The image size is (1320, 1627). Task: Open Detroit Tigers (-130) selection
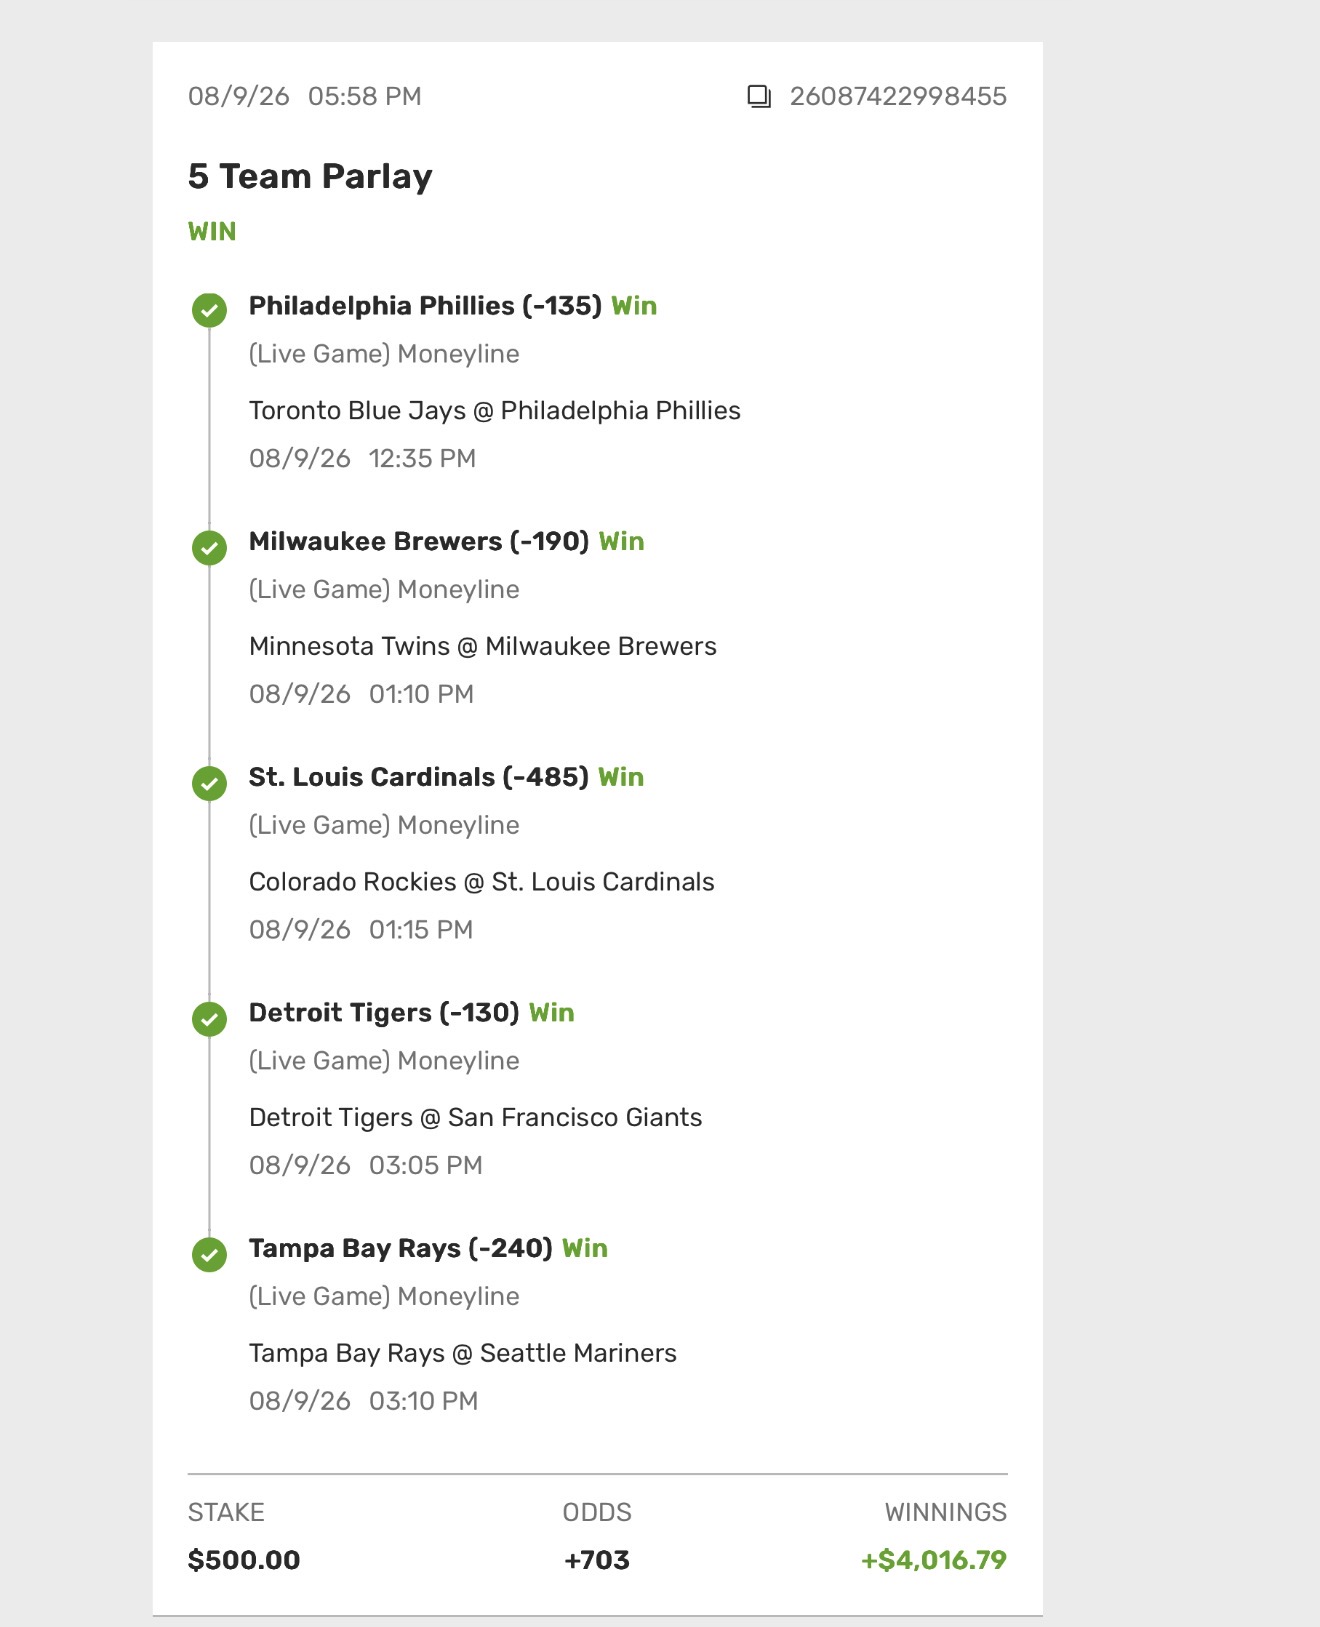[x=384, y=1013]
